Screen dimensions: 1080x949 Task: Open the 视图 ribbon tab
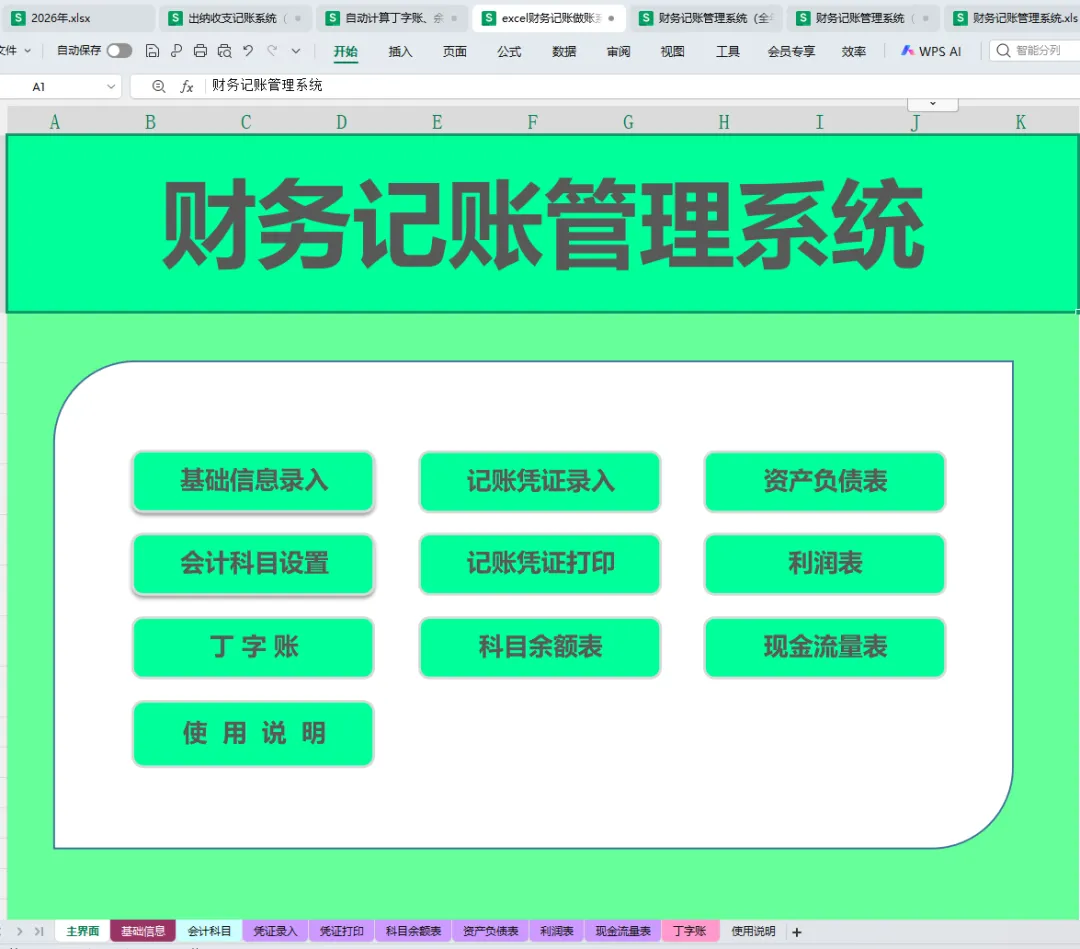coord(672,52)
